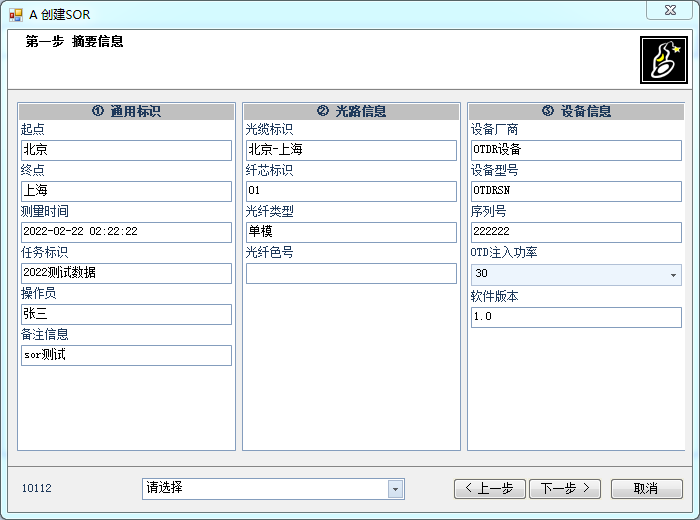Image resolution: width=700 pixels, height=520 pixels.
Task: Click the 下一步 button
Action: (564, 489)
